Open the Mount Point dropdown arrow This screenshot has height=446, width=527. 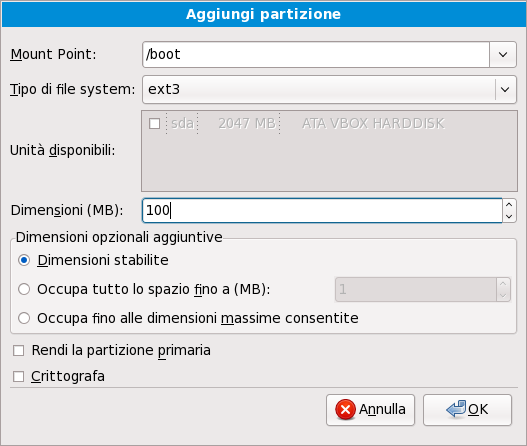point(503,54)
